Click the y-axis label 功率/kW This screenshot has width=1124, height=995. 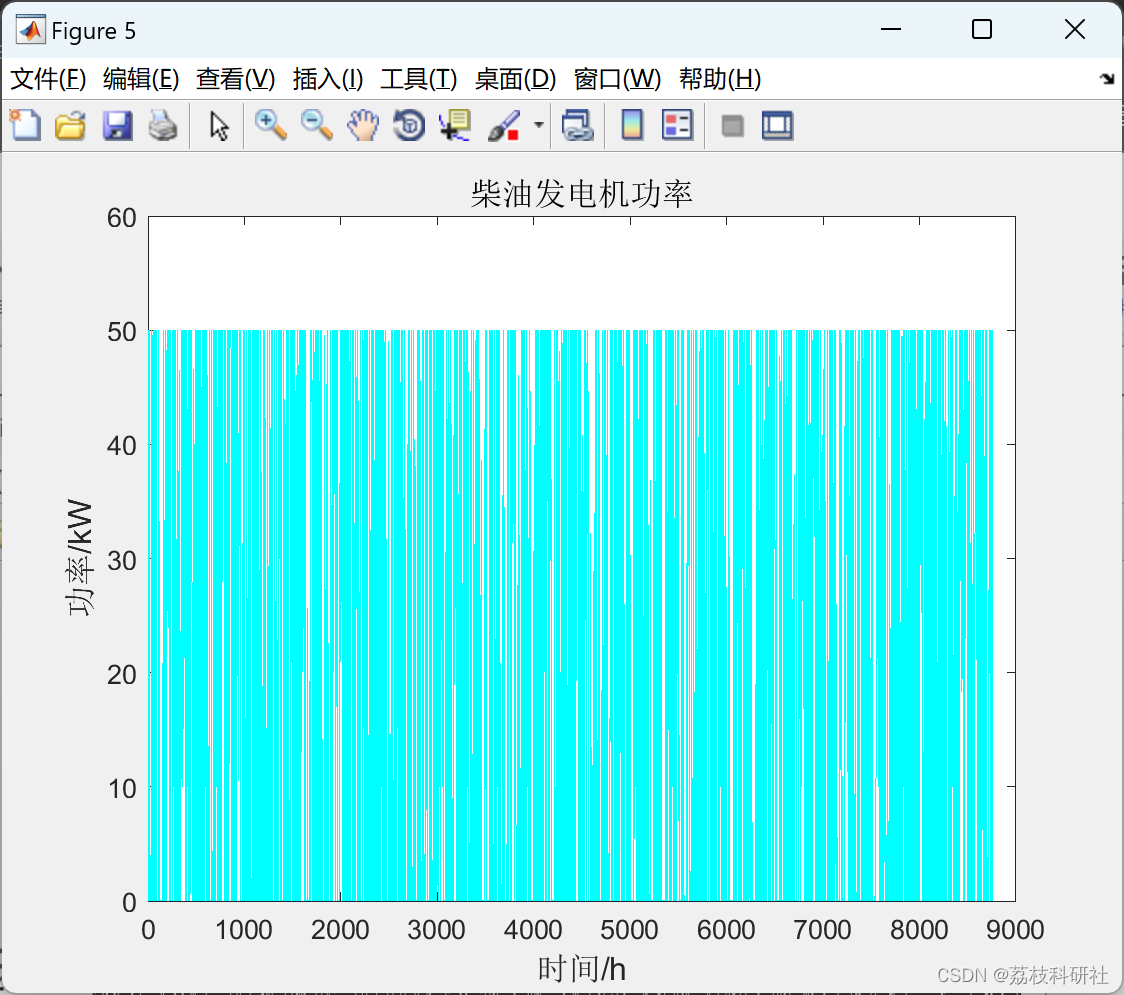pyautogui.click(x=80, y=557)
